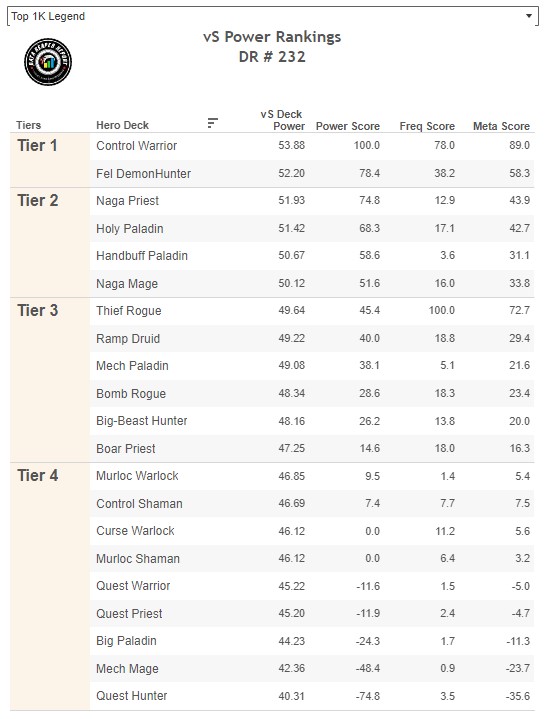Click the vS Data Reaper Report logo
This screenshot has height=719, width=550.
pyautogui.click(x=48, y=62)
